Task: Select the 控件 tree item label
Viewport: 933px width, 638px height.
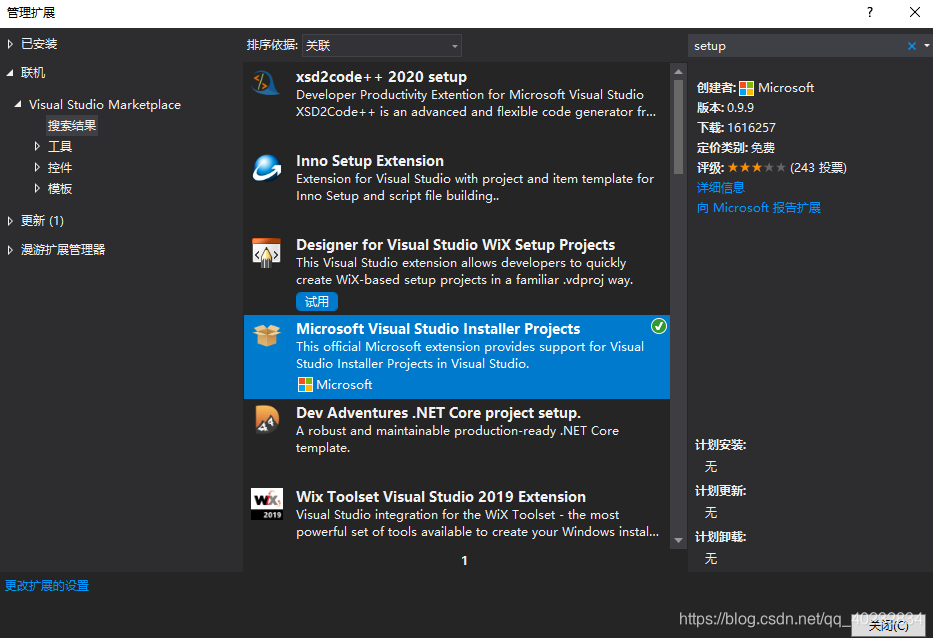Action: tap(60, 168)
